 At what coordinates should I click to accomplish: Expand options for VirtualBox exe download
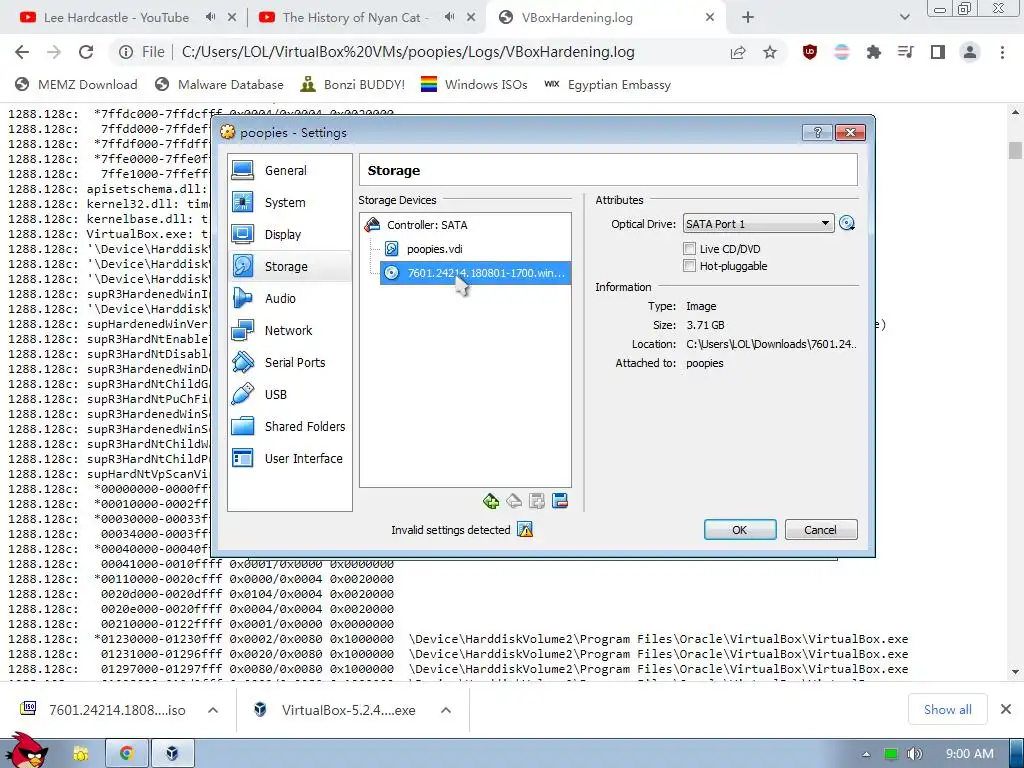click(445, 710)
